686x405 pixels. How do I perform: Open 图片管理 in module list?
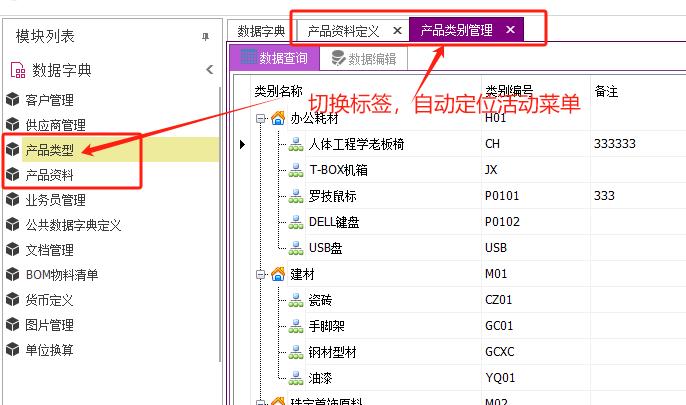pos(49,325)
